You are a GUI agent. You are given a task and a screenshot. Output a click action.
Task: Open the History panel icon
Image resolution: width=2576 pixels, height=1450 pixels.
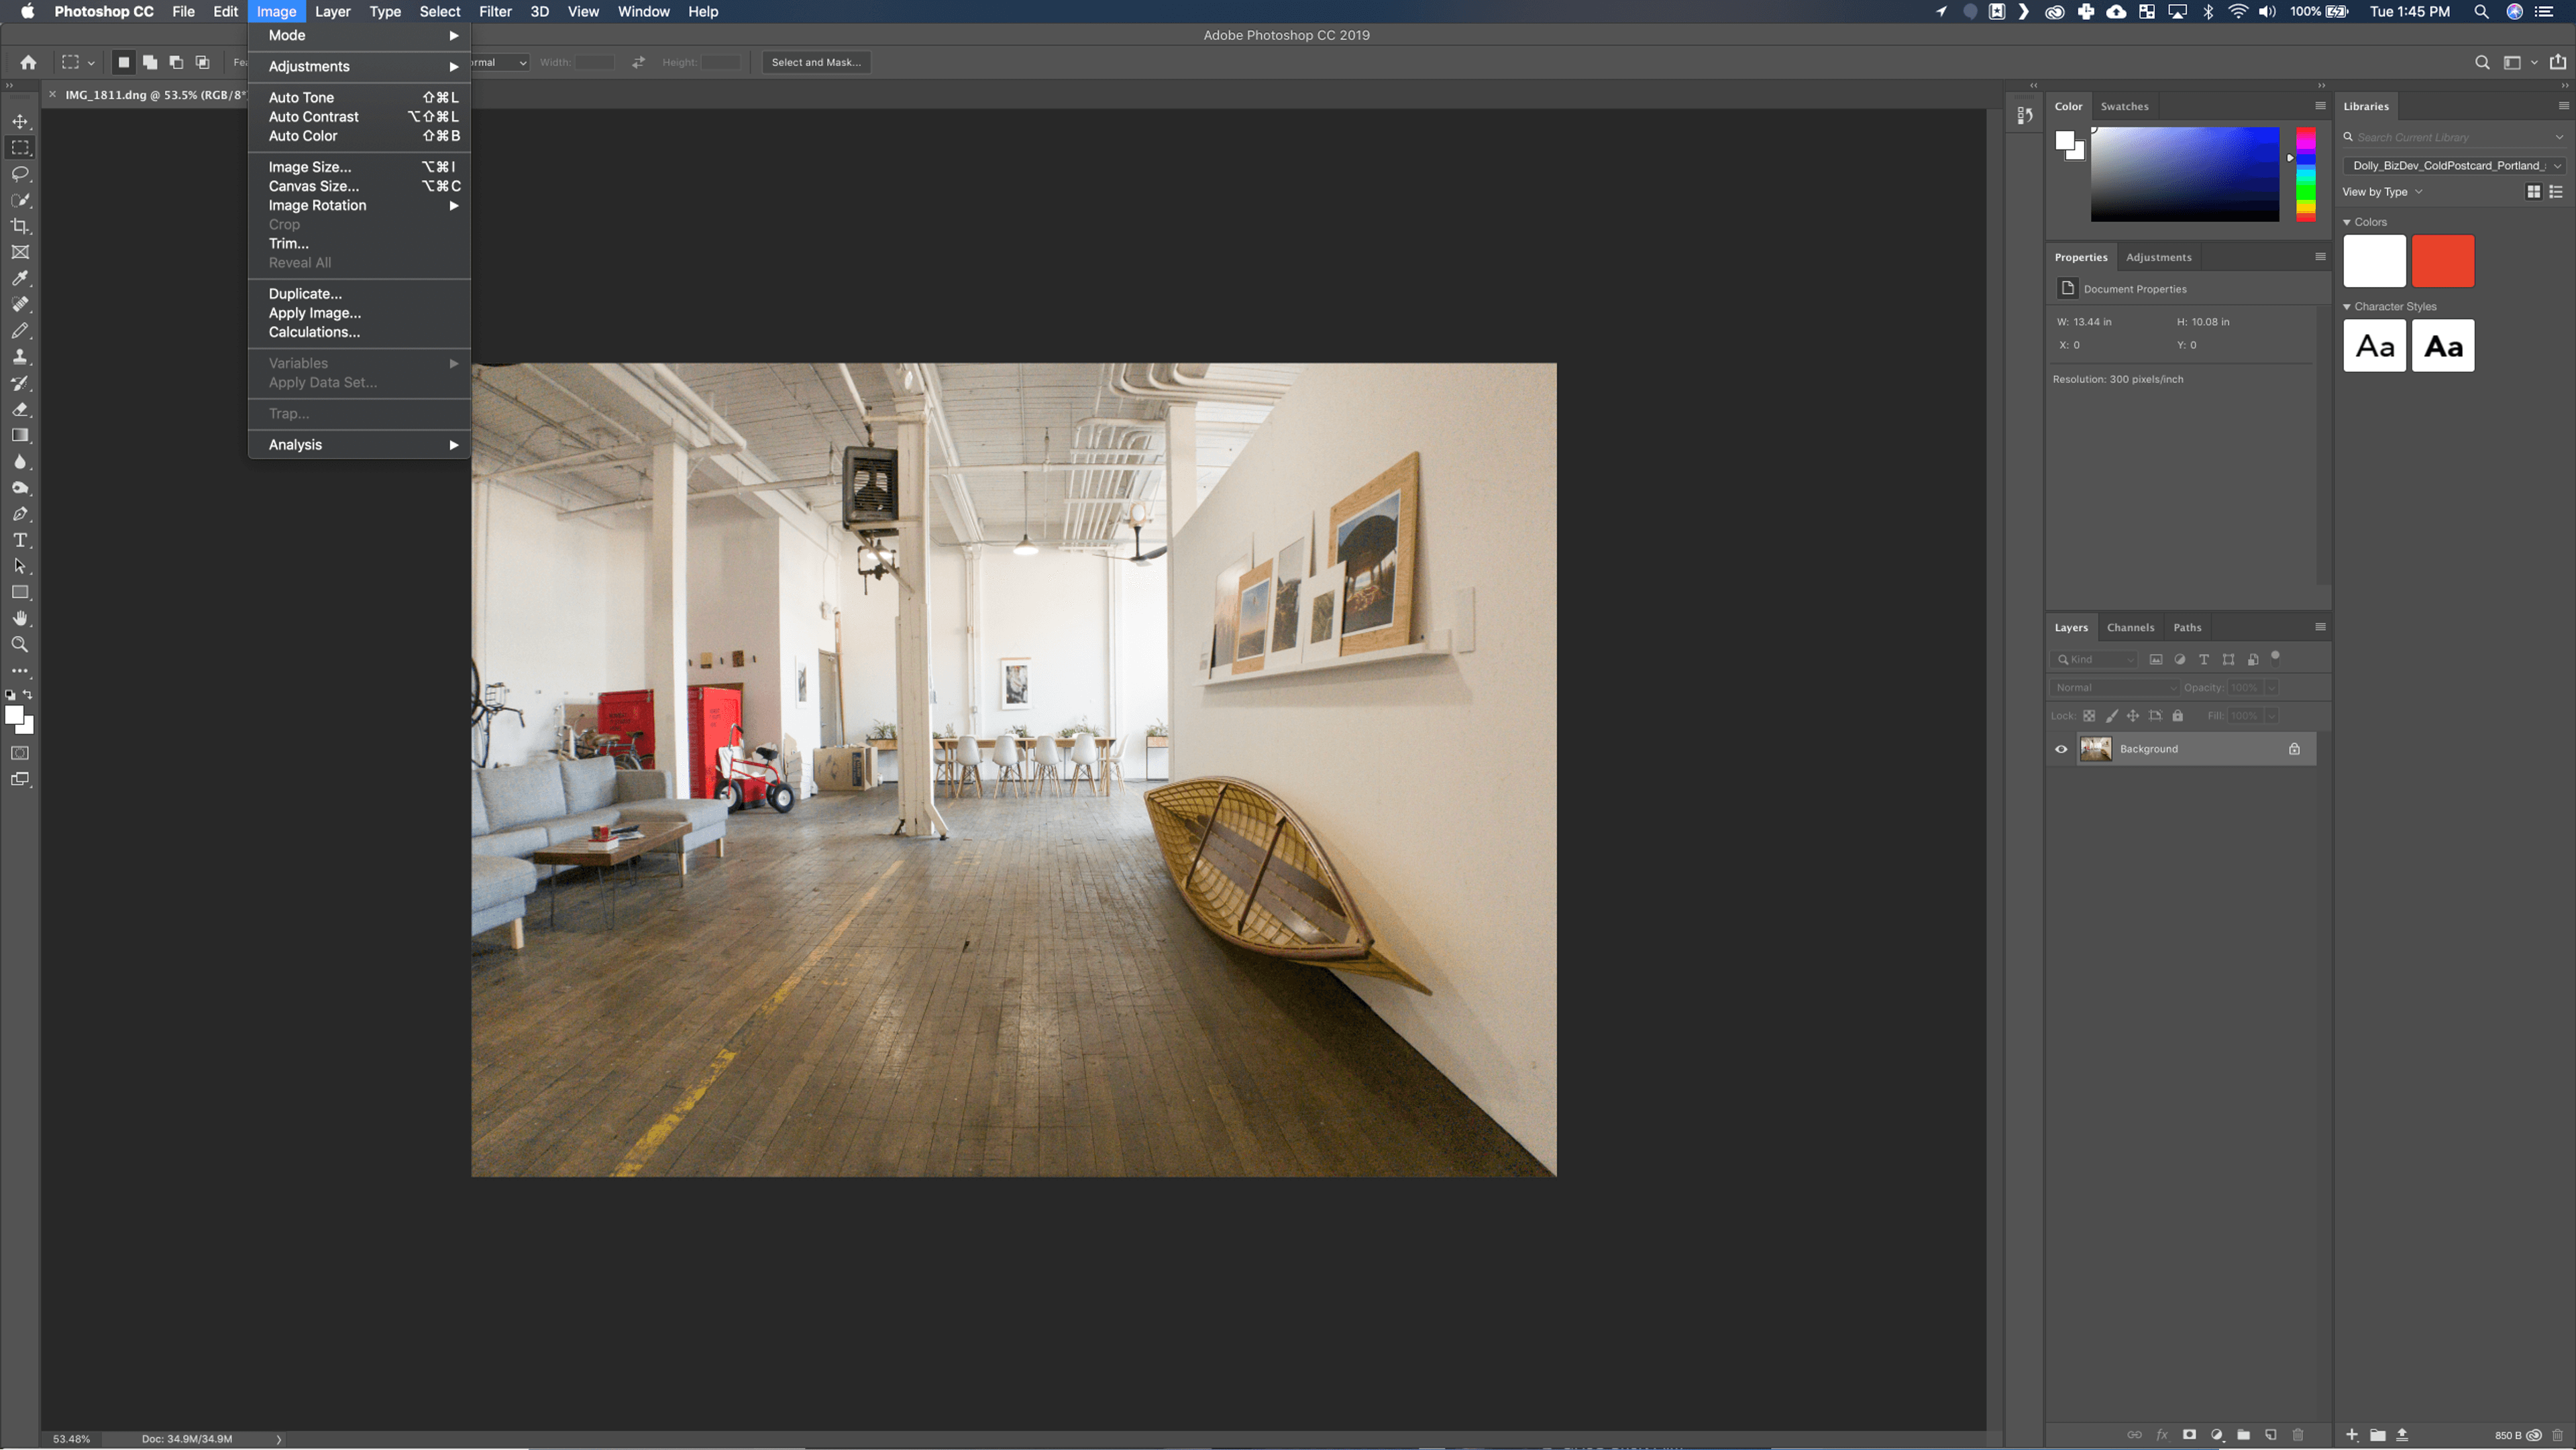click(2025, 115)
